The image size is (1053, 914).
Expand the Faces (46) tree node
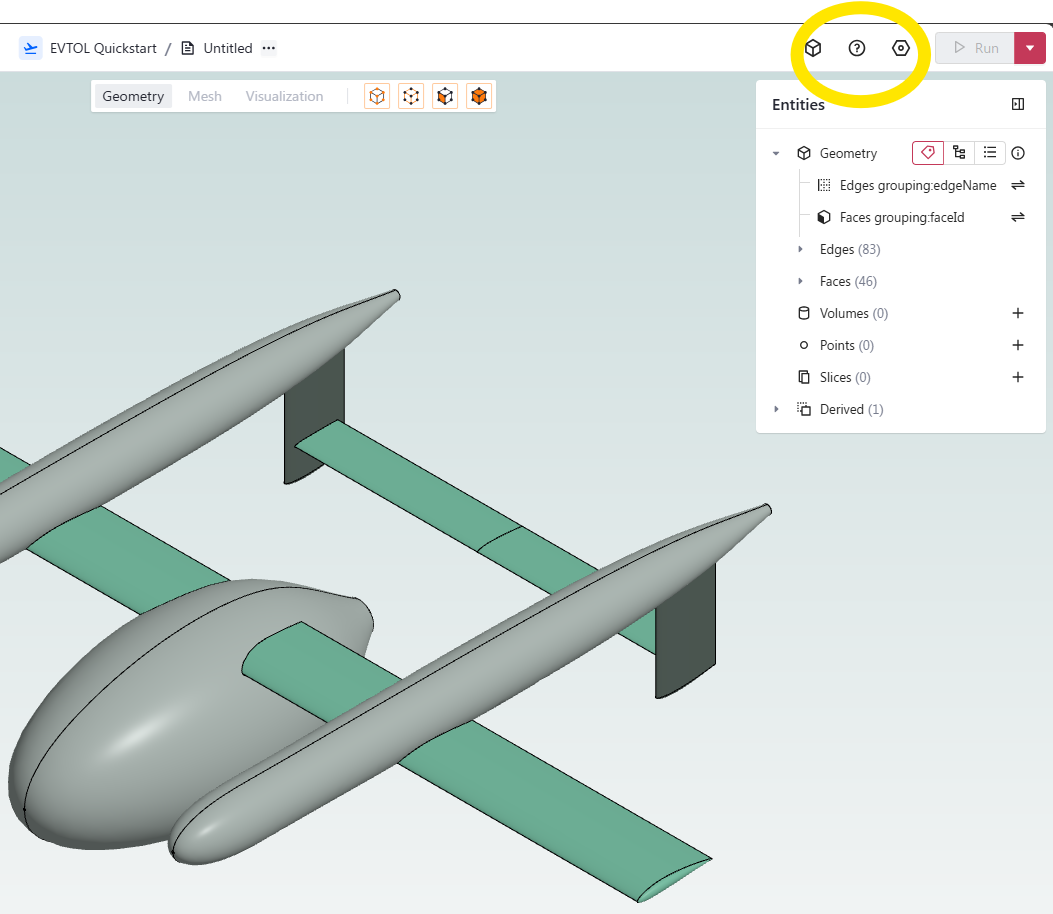(799, 281)
